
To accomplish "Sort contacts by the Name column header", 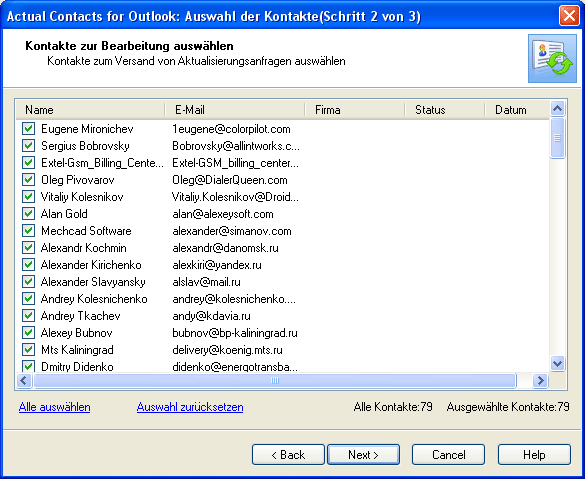I will 90,110.
